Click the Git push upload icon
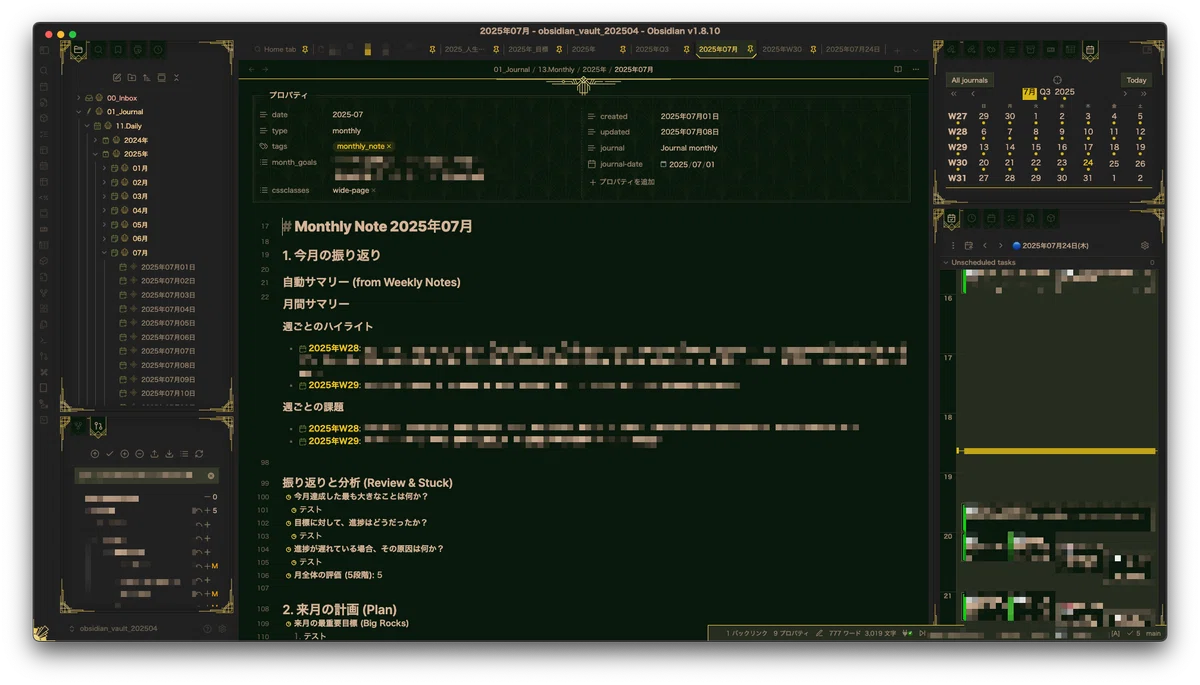This screenshot has height=685, width=1200. (155, 454)
